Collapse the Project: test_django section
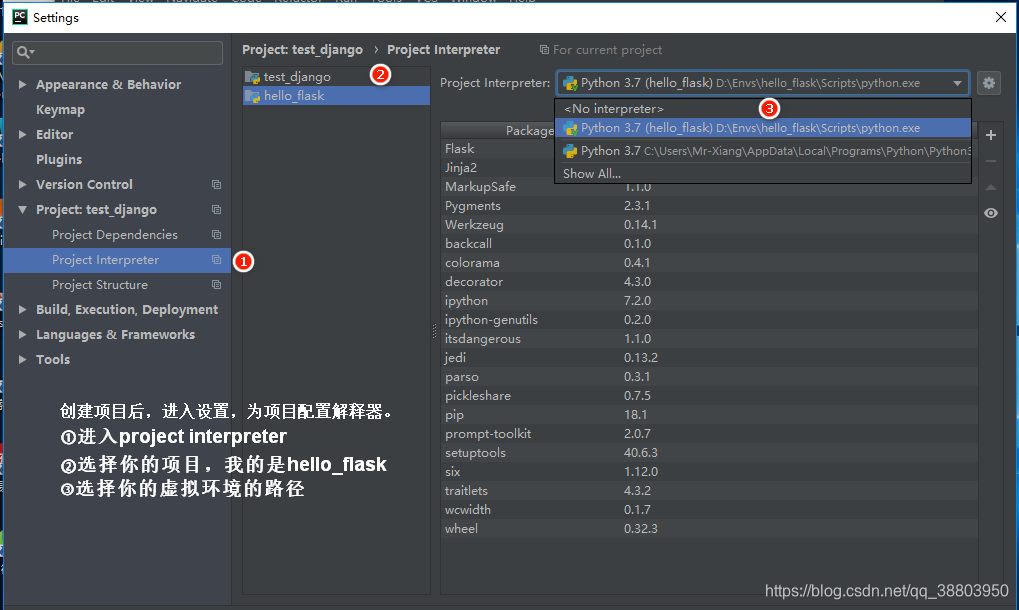 pyautogui.click(x=22, y=210)
